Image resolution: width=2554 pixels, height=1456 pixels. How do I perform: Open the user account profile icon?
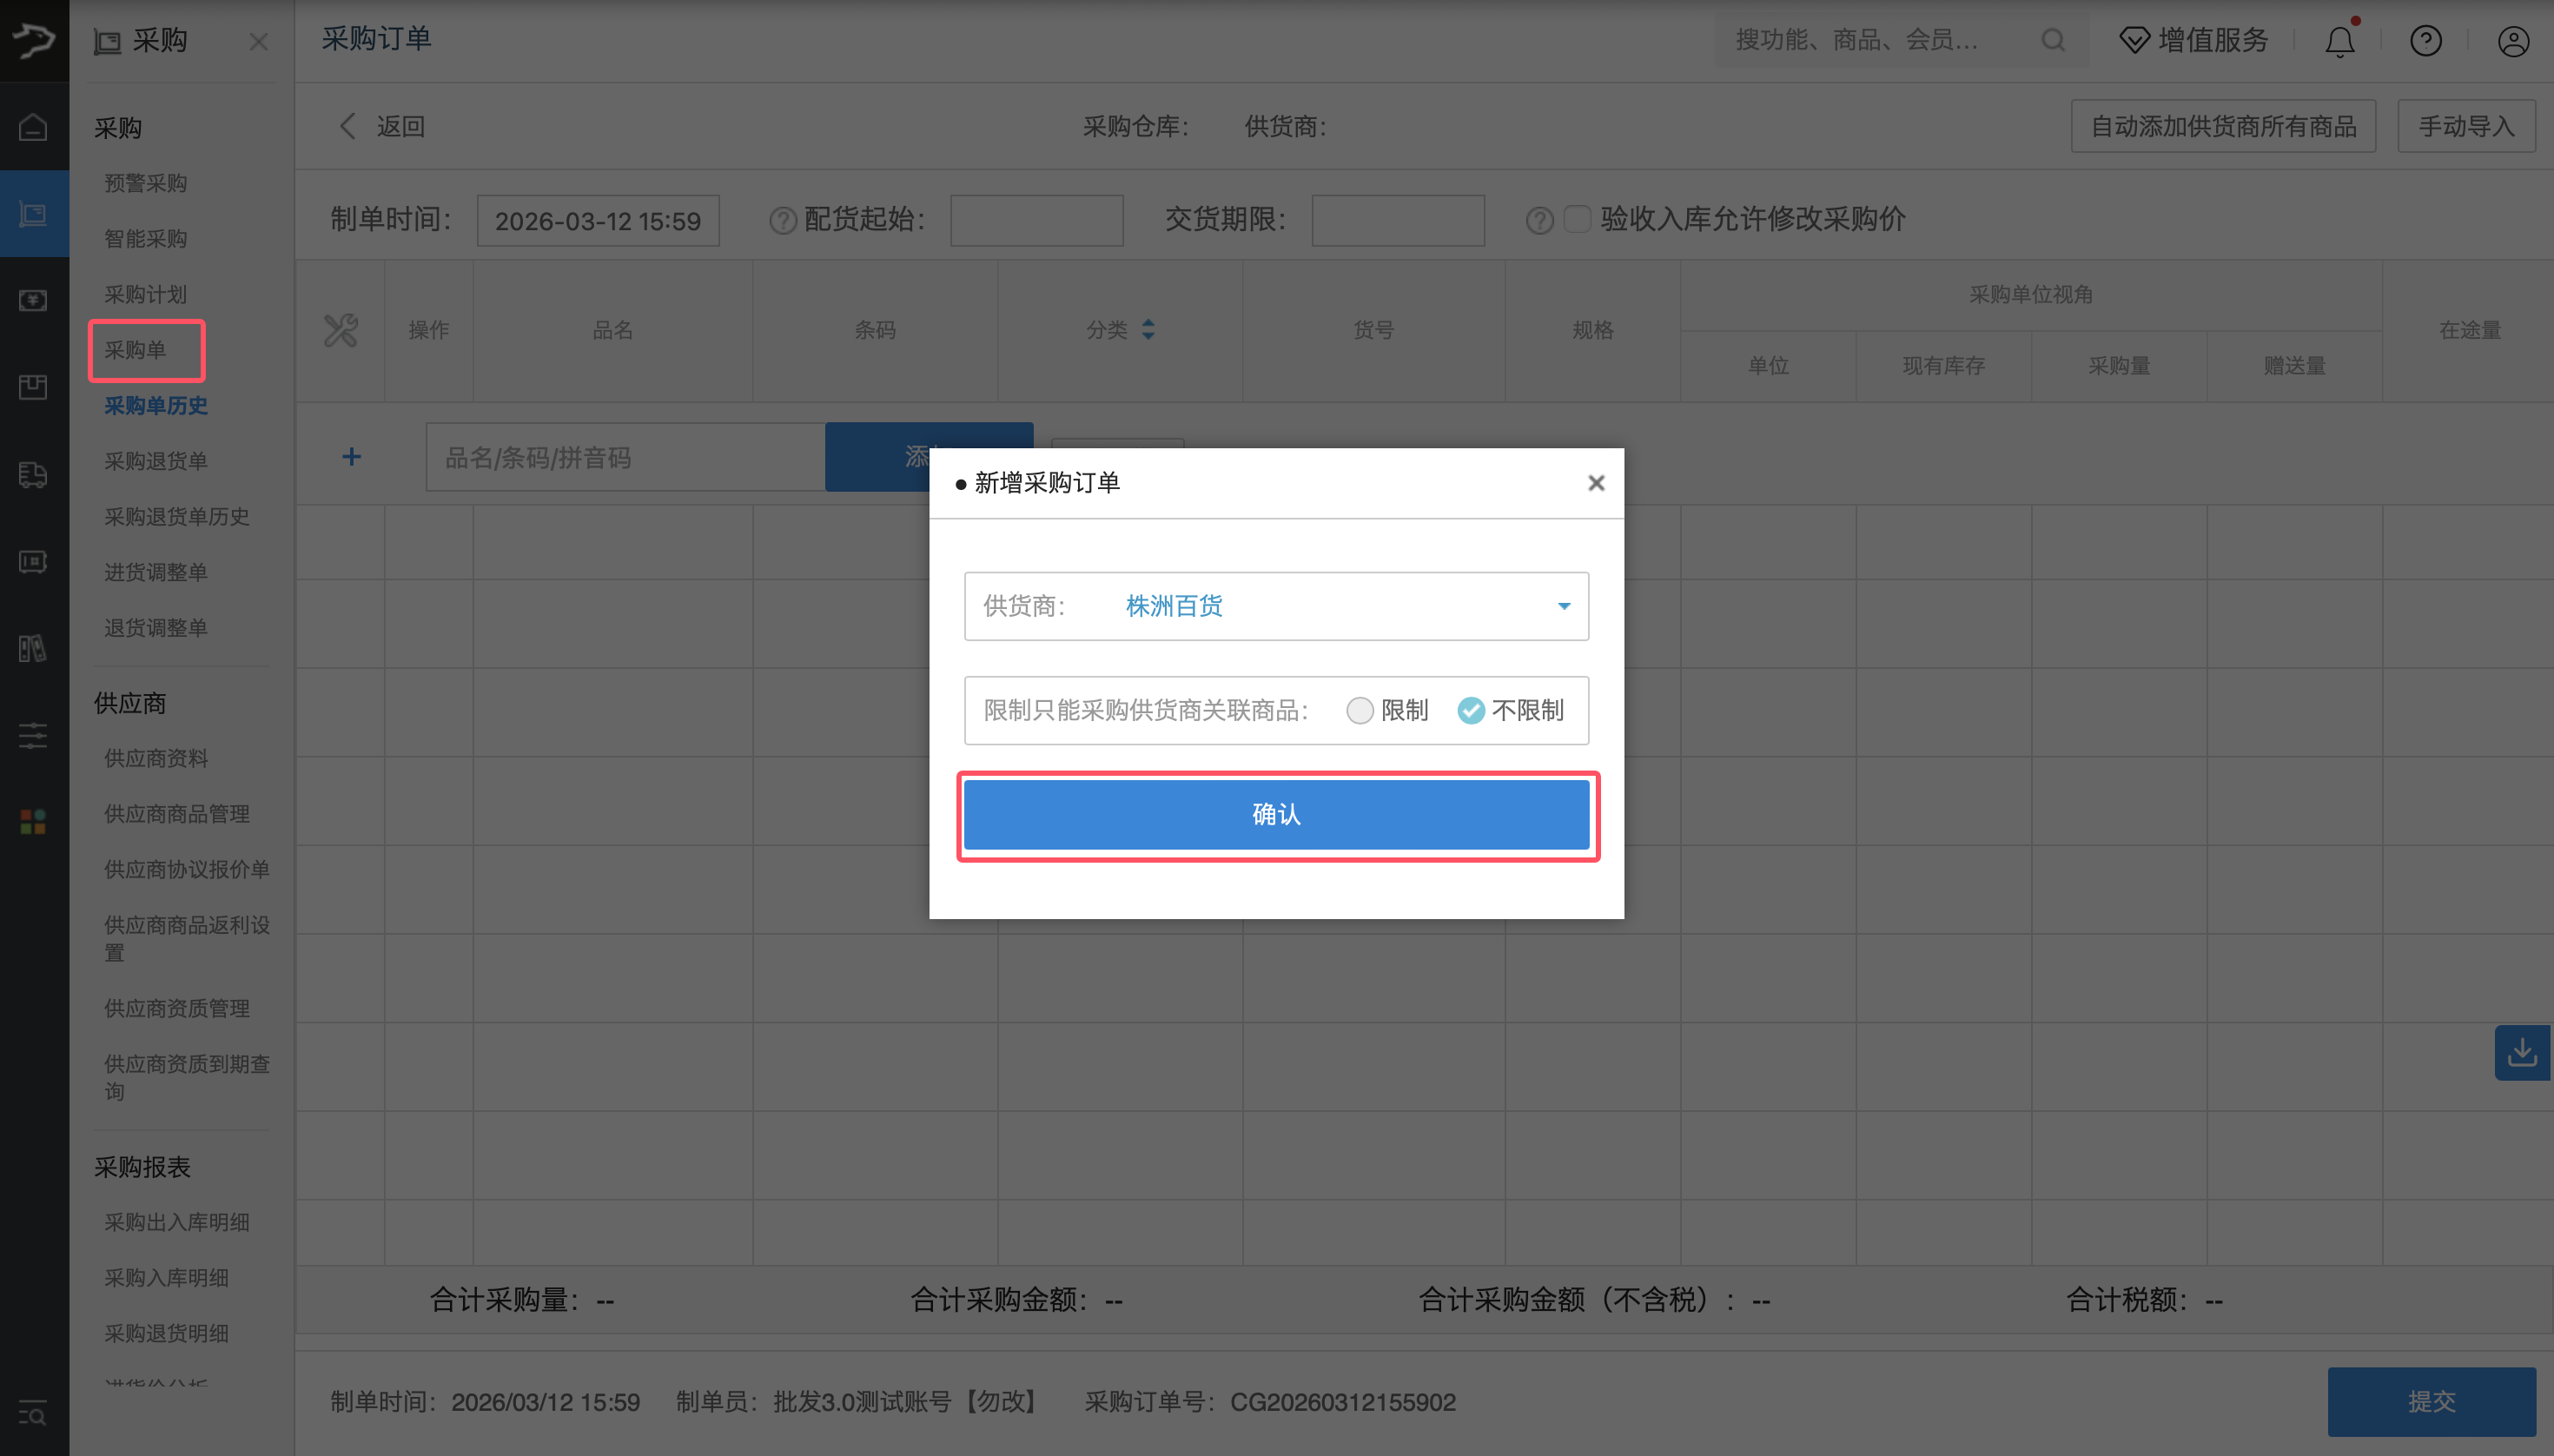click(2513, 41)
